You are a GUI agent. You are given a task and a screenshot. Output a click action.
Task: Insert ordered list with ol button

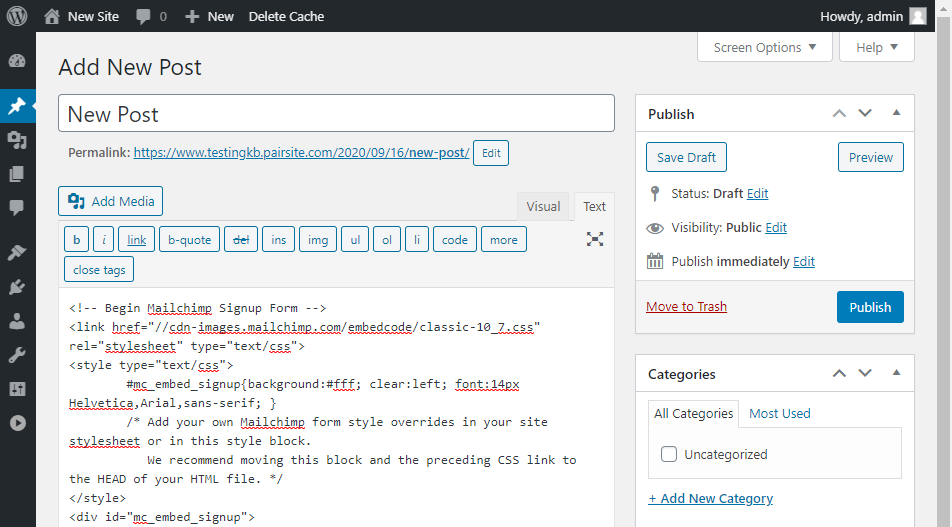[387, 239]
